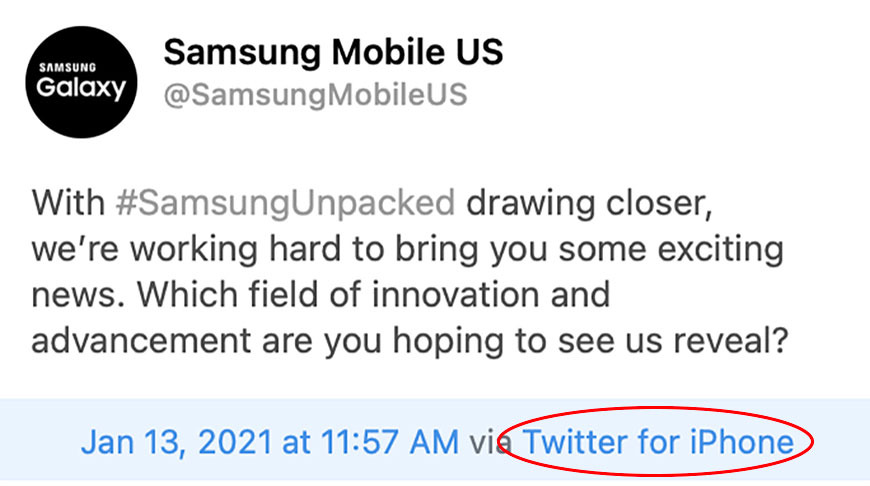Click the word 'With' starting the tweet

coord(68,203)
